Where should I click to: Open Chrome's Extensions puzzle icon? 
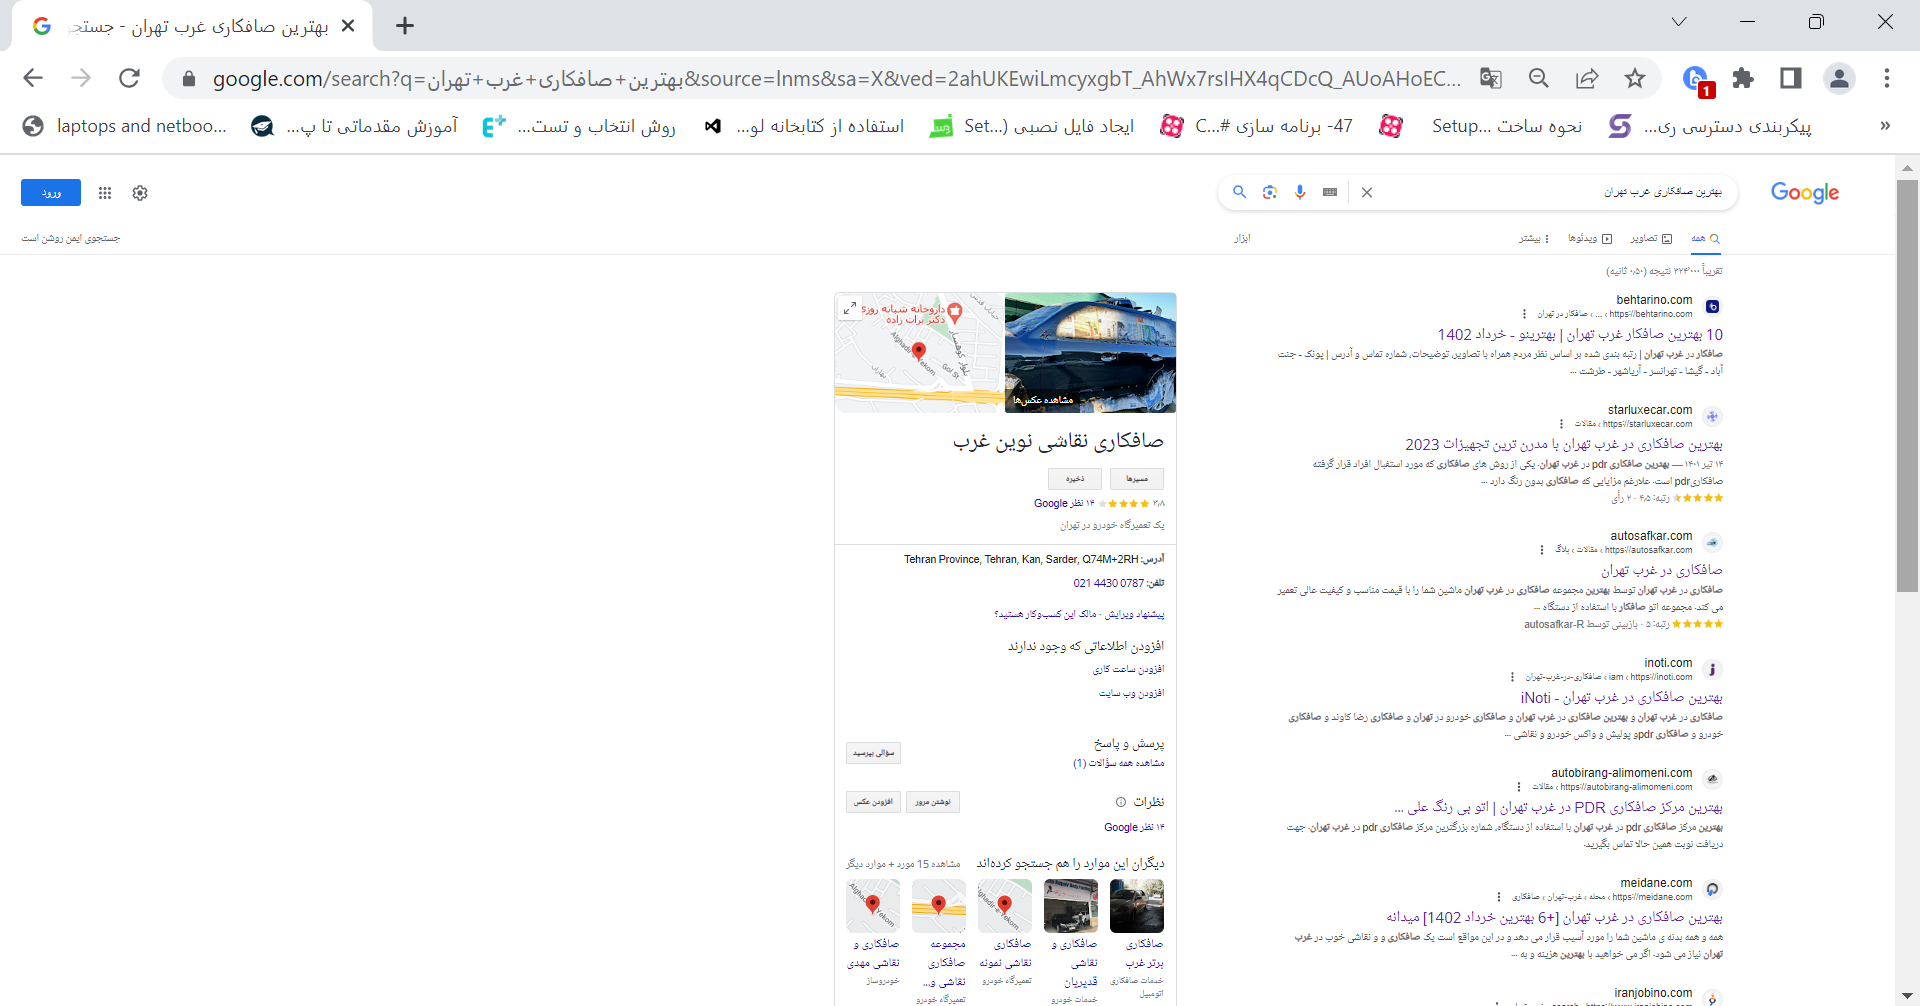coord(1743,78)
